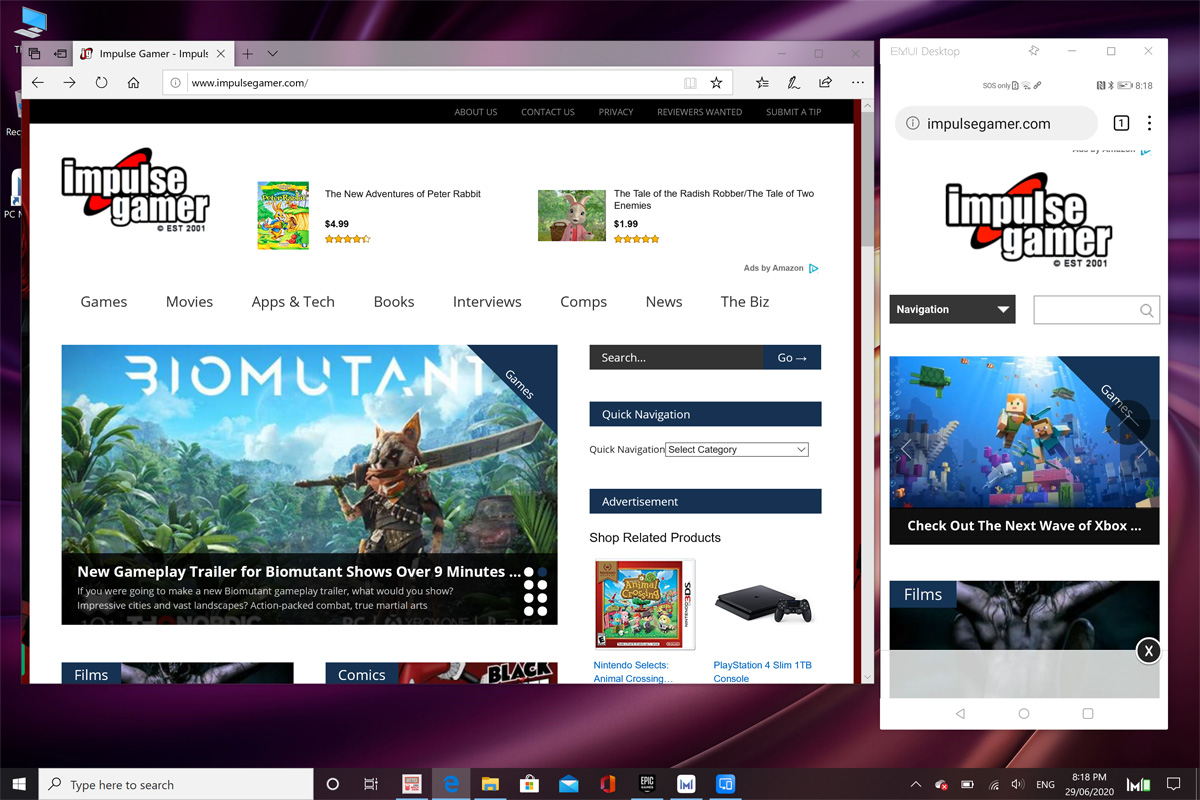
Task: Open three-dot menu in EMUI browser
Action: click(1149, 123)
